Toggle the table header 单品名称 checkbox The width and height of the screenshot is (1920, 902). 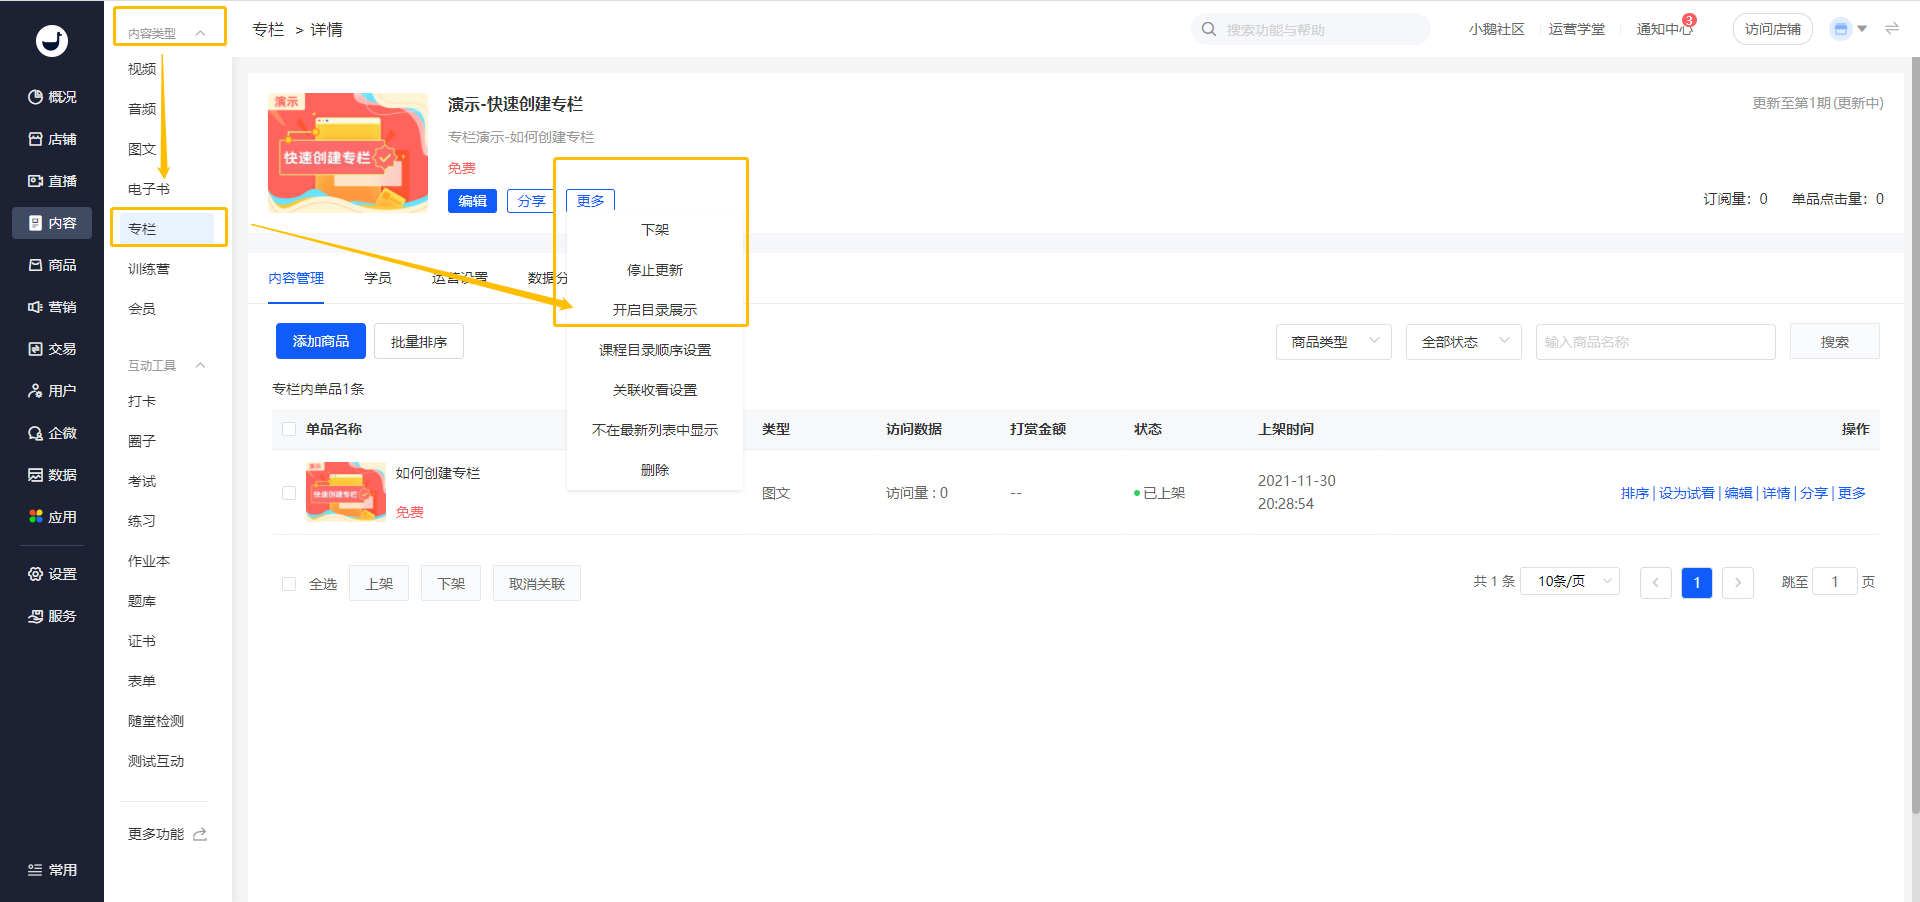pos(289,429)
